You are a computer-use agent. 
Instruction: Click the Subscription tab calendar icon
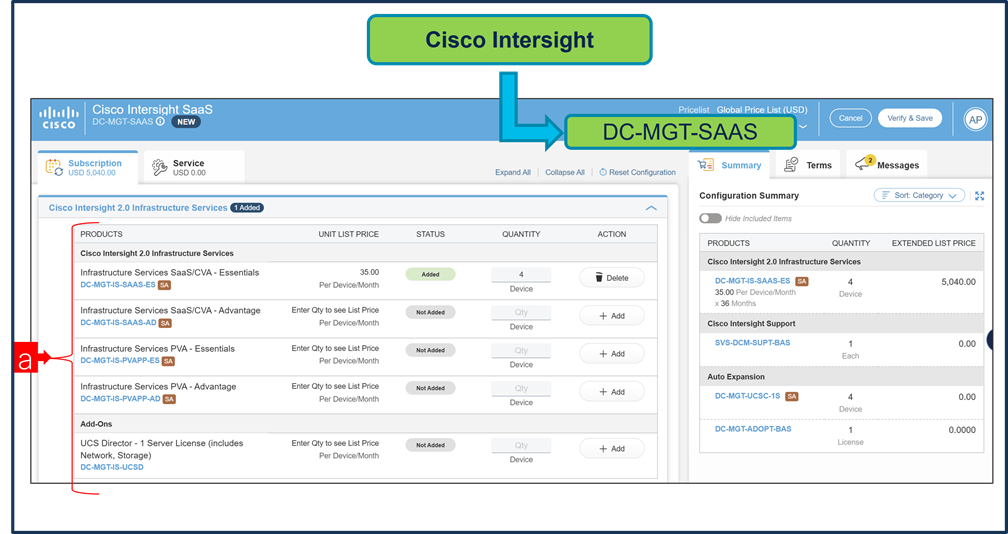54,168
